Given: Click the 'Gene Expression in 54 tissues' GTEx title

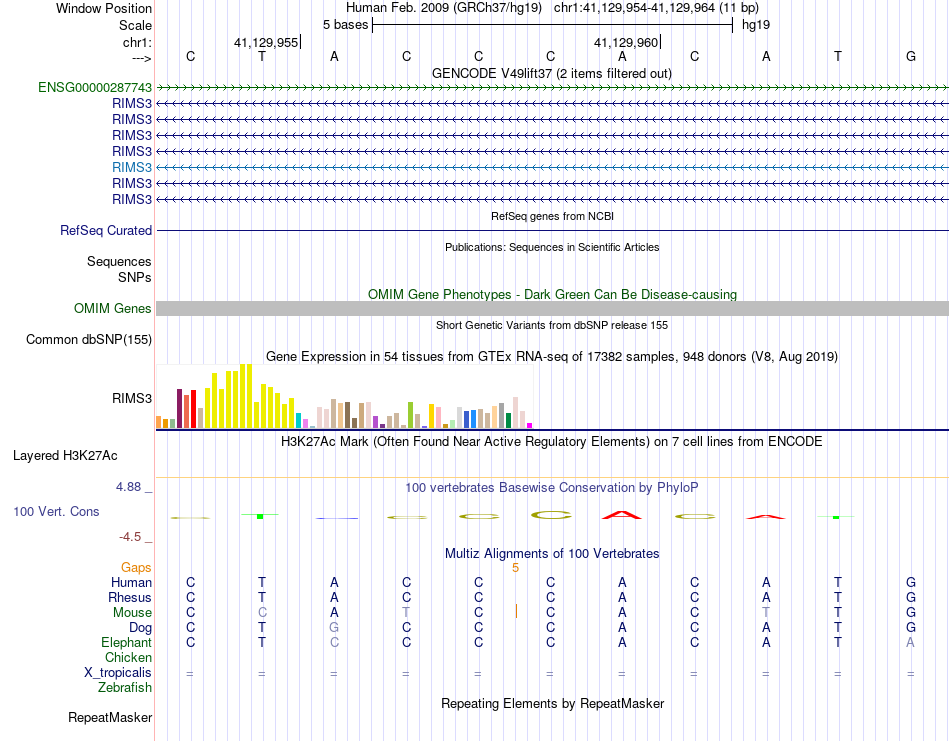Looking at the screenshot, I should [552, 356].
